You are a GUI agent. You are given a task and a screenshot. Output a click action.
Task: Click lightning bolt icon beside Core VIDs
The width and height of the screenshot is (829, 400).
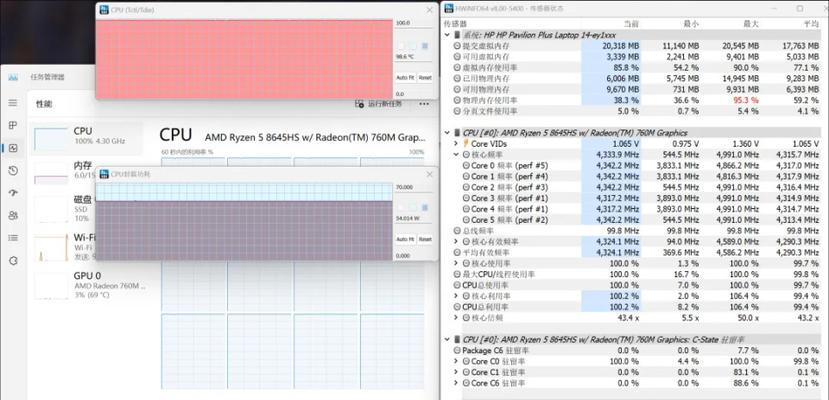(x=466, y=144)
